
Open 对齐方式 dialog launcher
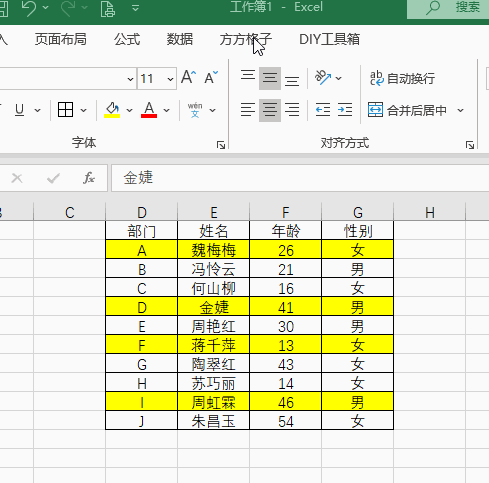pos(470,145)
